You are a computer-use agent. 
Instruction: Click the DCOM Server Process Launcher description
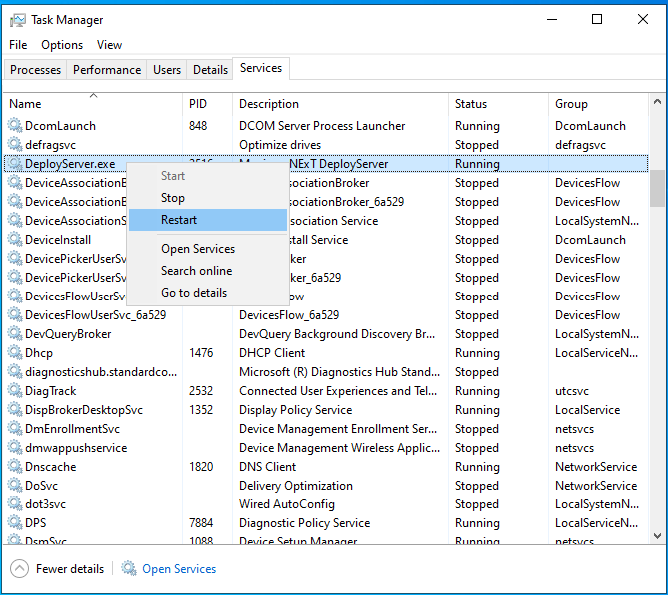coord(322,126)
